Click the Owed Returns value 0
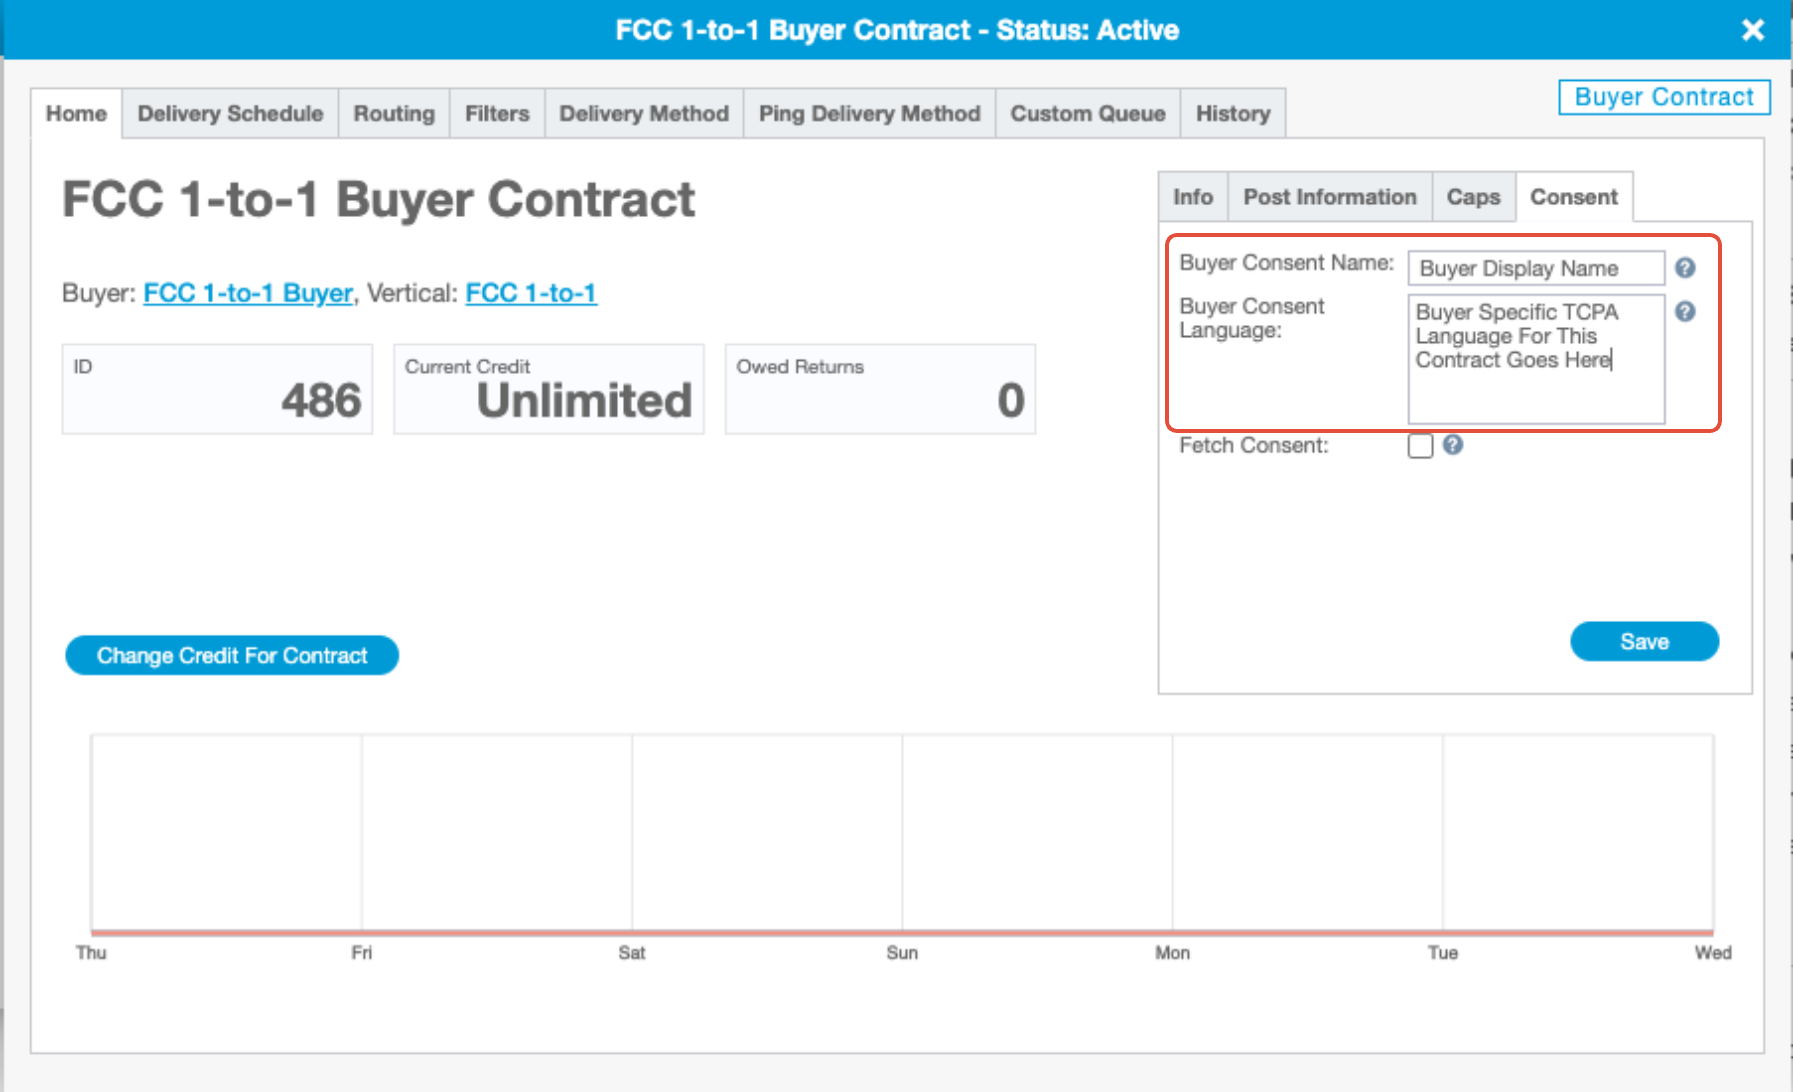This screenshot has height=1092, width=1793. [1011, 401]
